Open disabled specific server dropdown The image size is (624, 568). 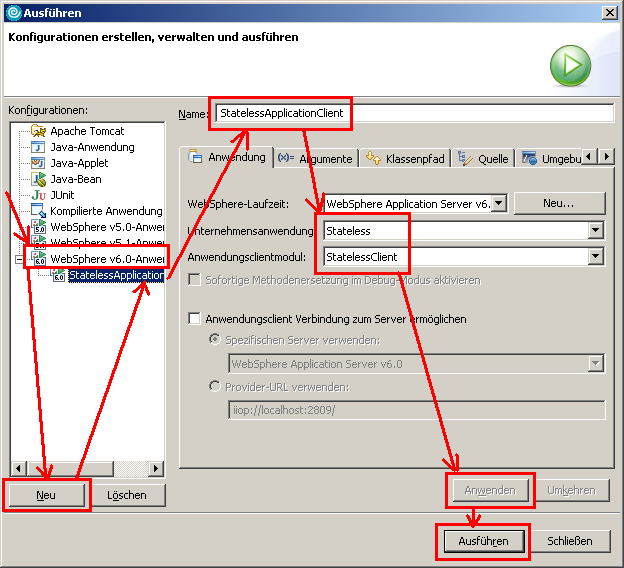tap(595, 363)
